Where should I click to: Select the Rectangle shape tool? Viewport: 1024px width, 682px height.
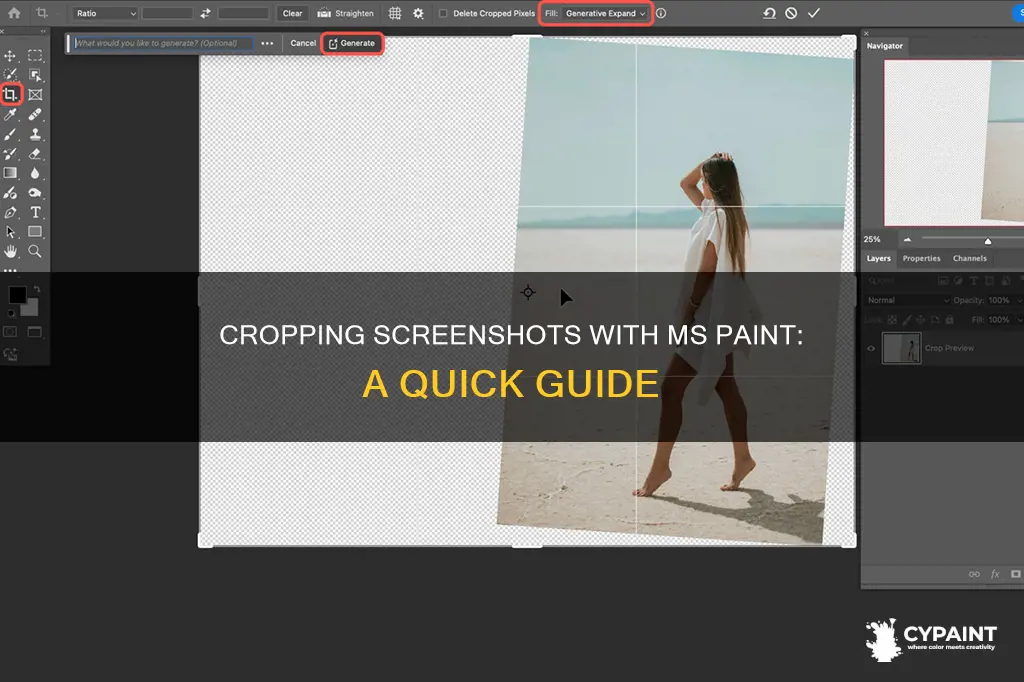[35, 232]
